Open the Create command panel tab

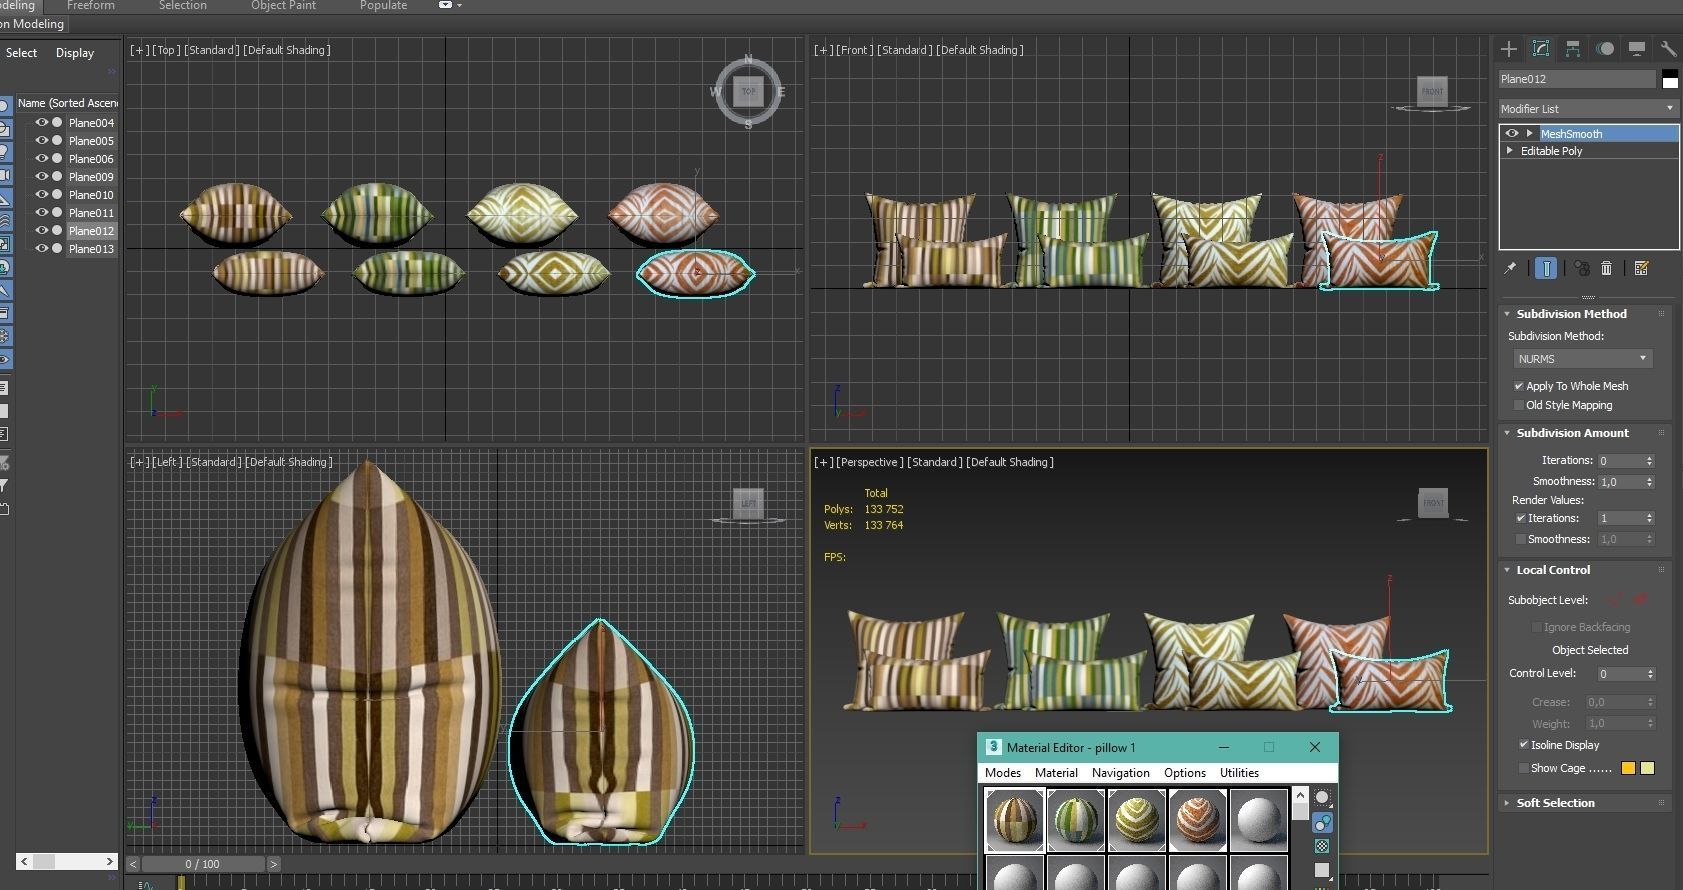tap(1509, 48)
